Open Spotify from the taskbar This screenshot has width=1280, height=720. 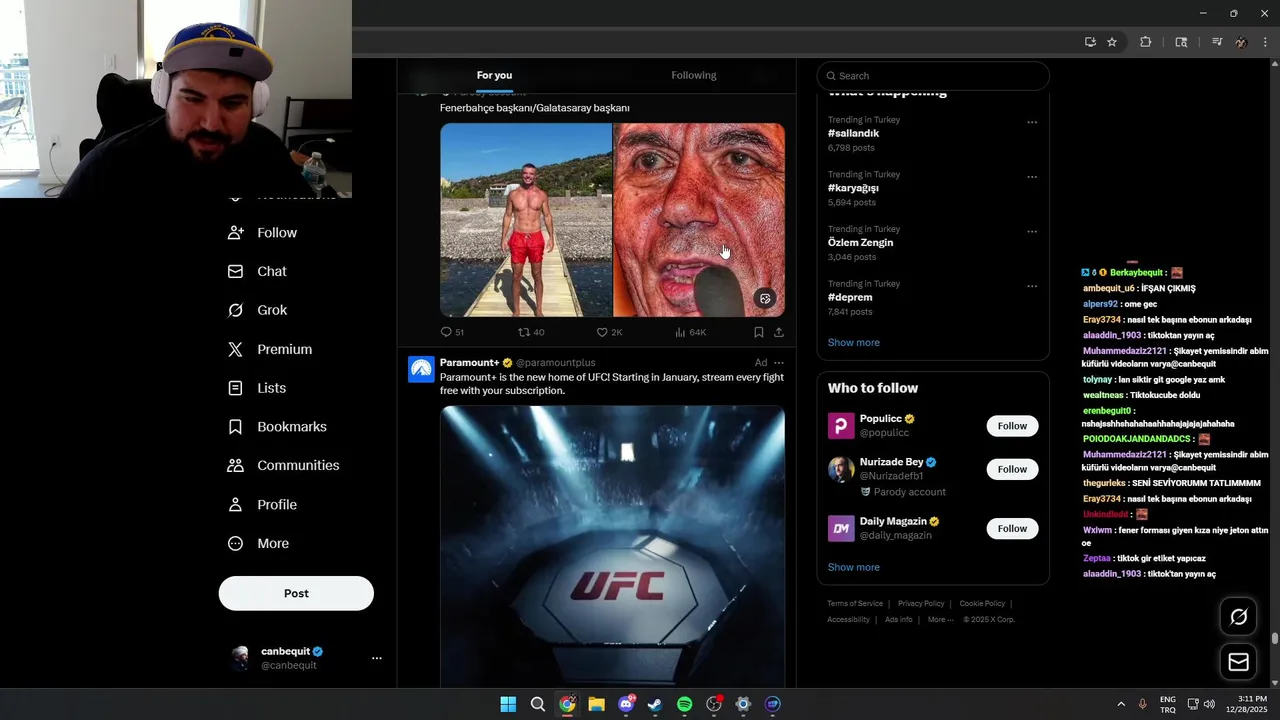[x=684, y=704]
